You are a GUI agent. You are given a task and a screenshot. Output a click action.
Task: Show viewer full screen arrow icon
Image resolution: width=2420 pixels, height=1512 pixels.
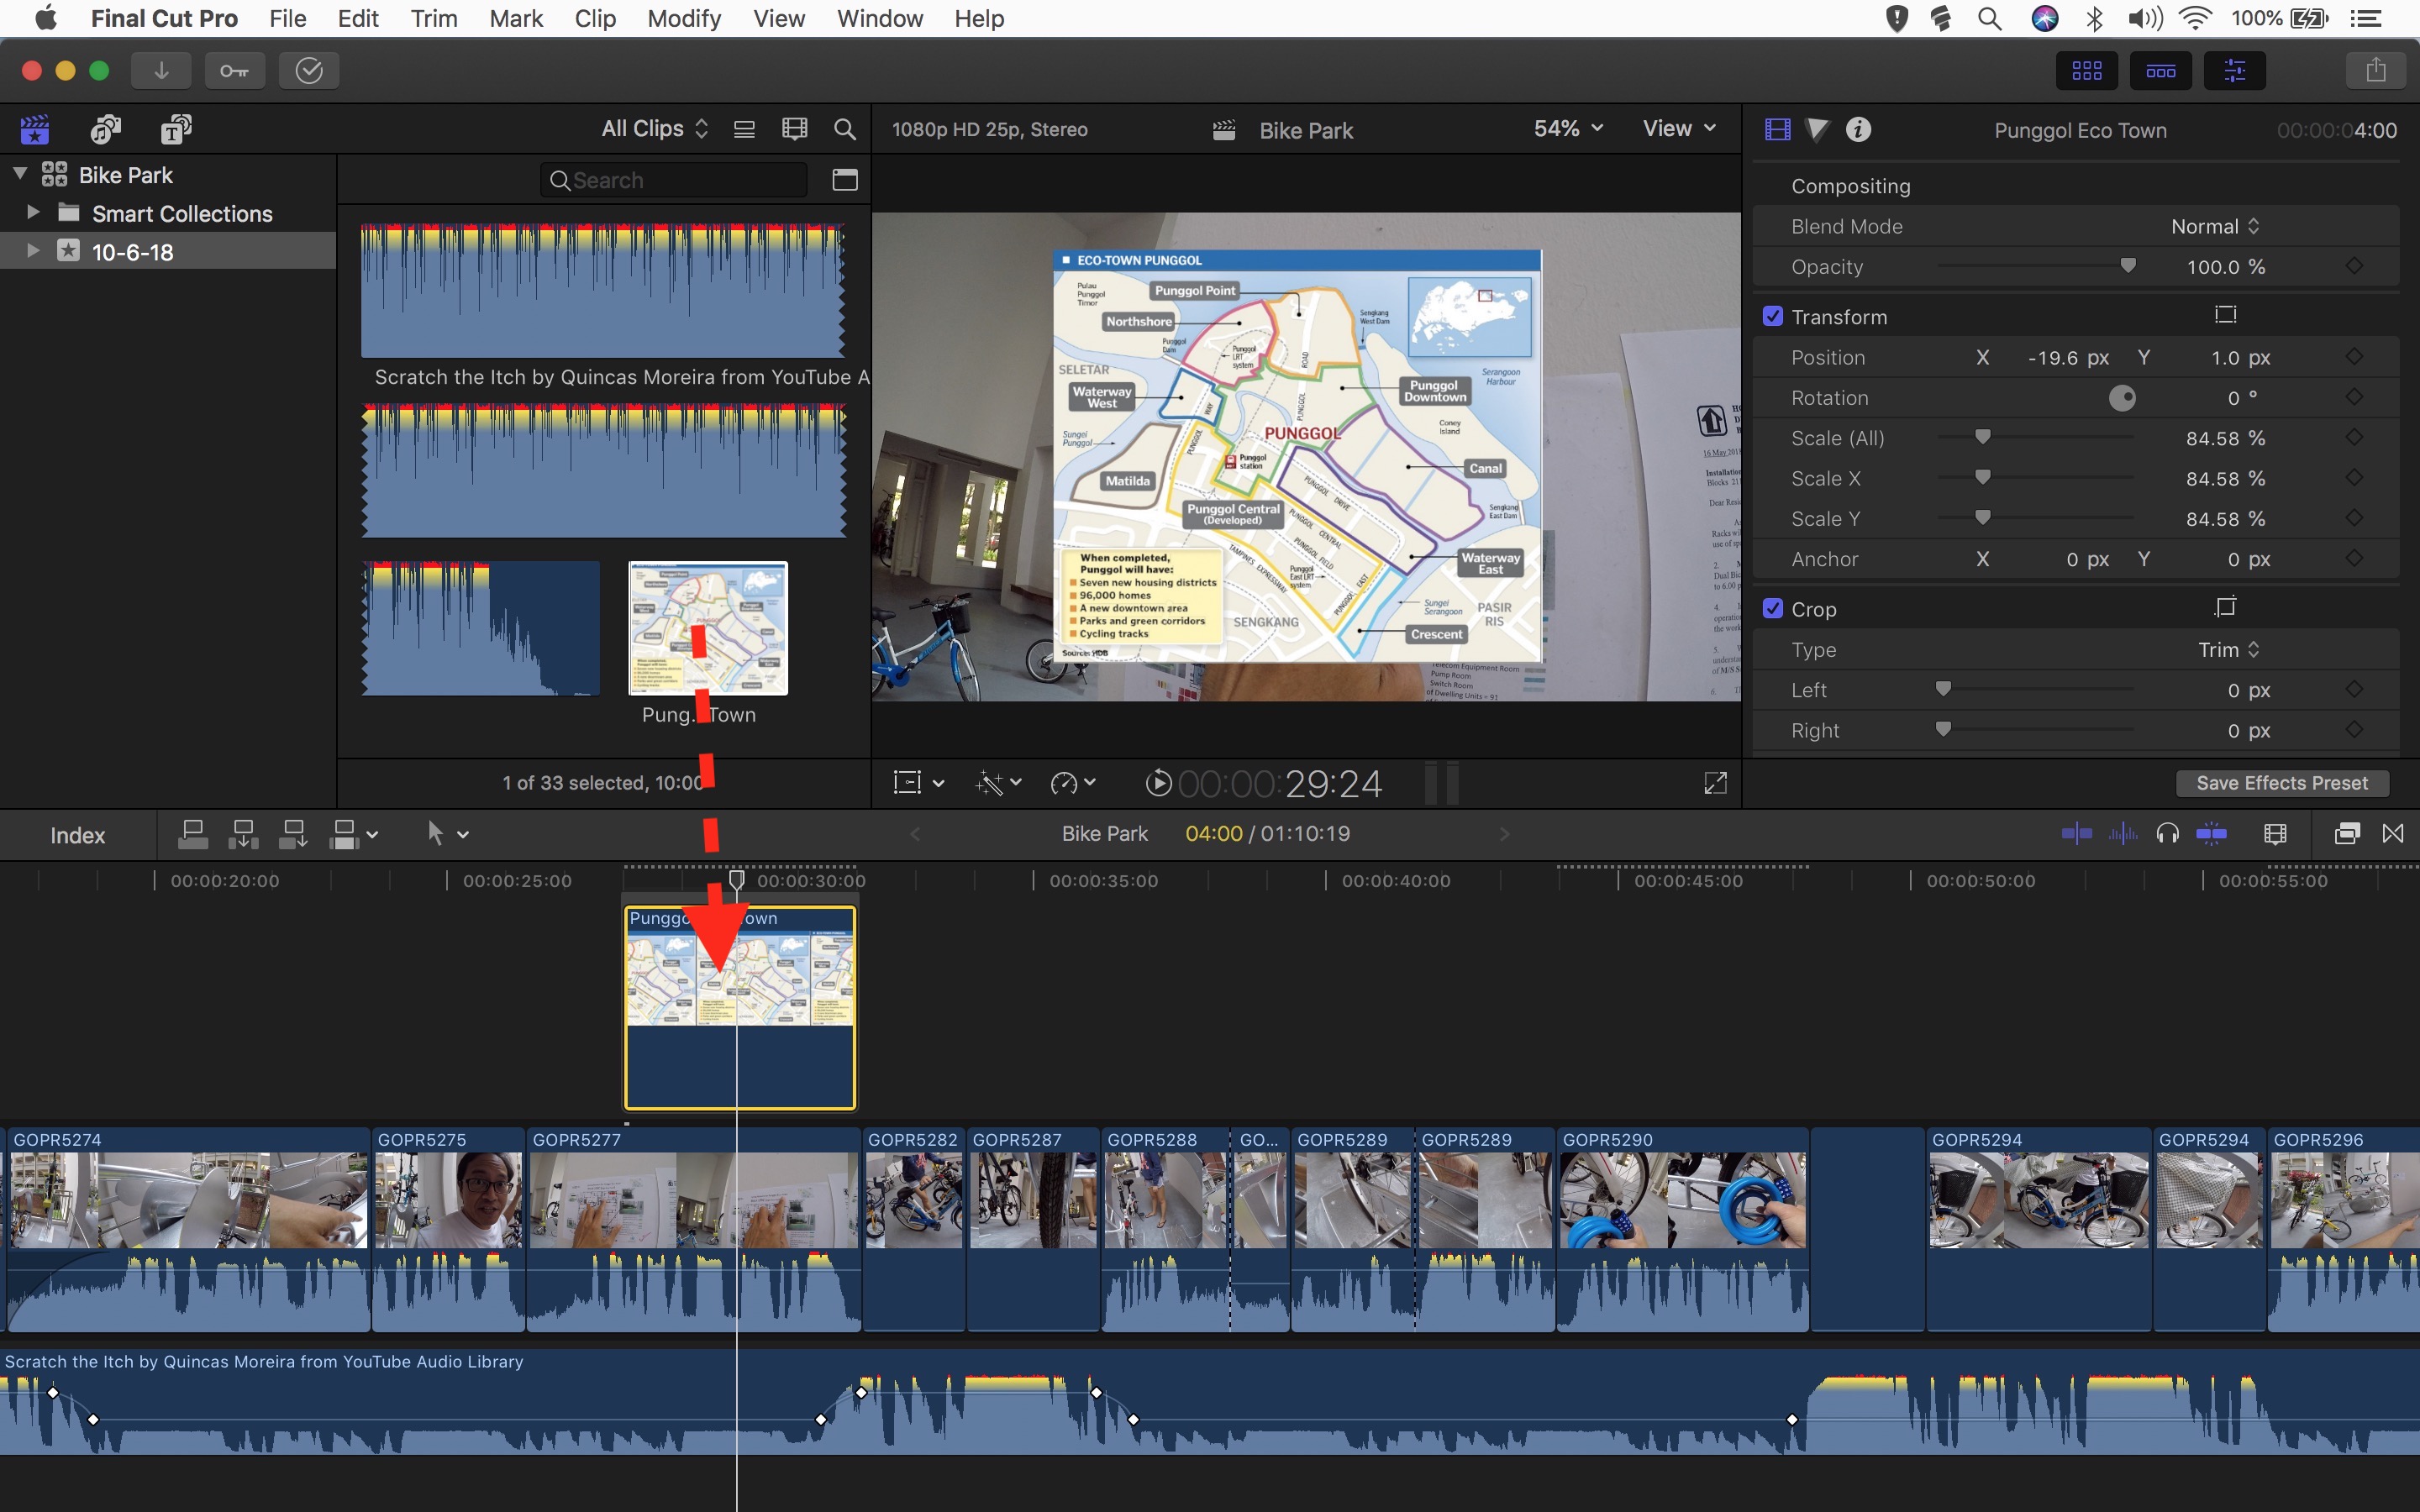click(1715, 783)
